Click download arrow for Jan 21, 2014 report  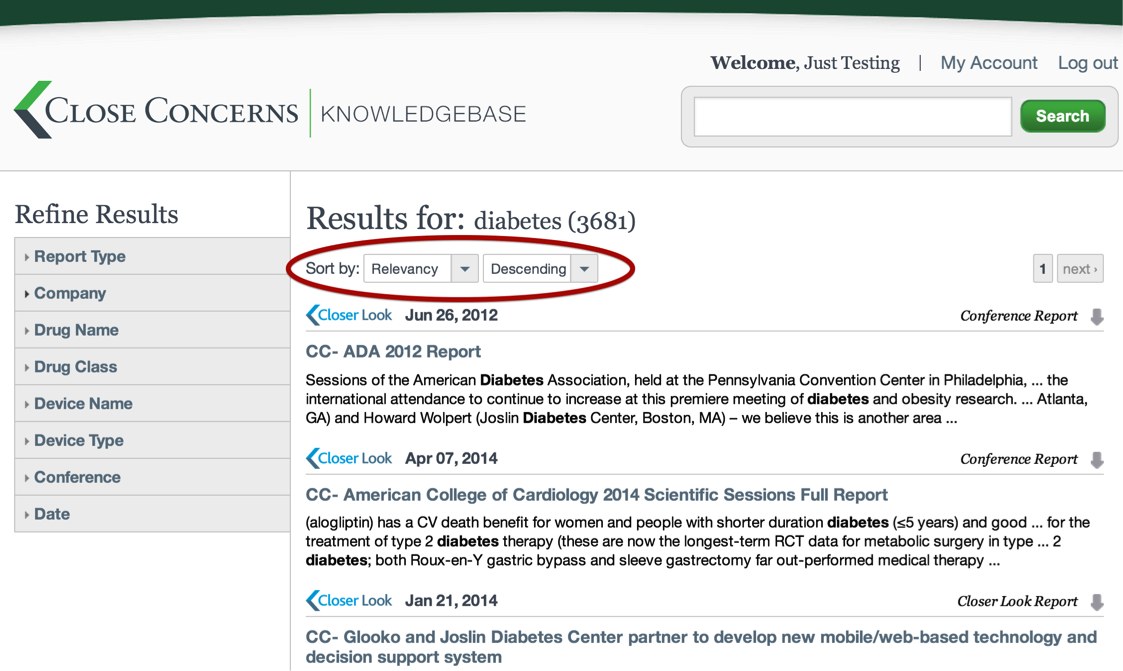[1097, 602]
